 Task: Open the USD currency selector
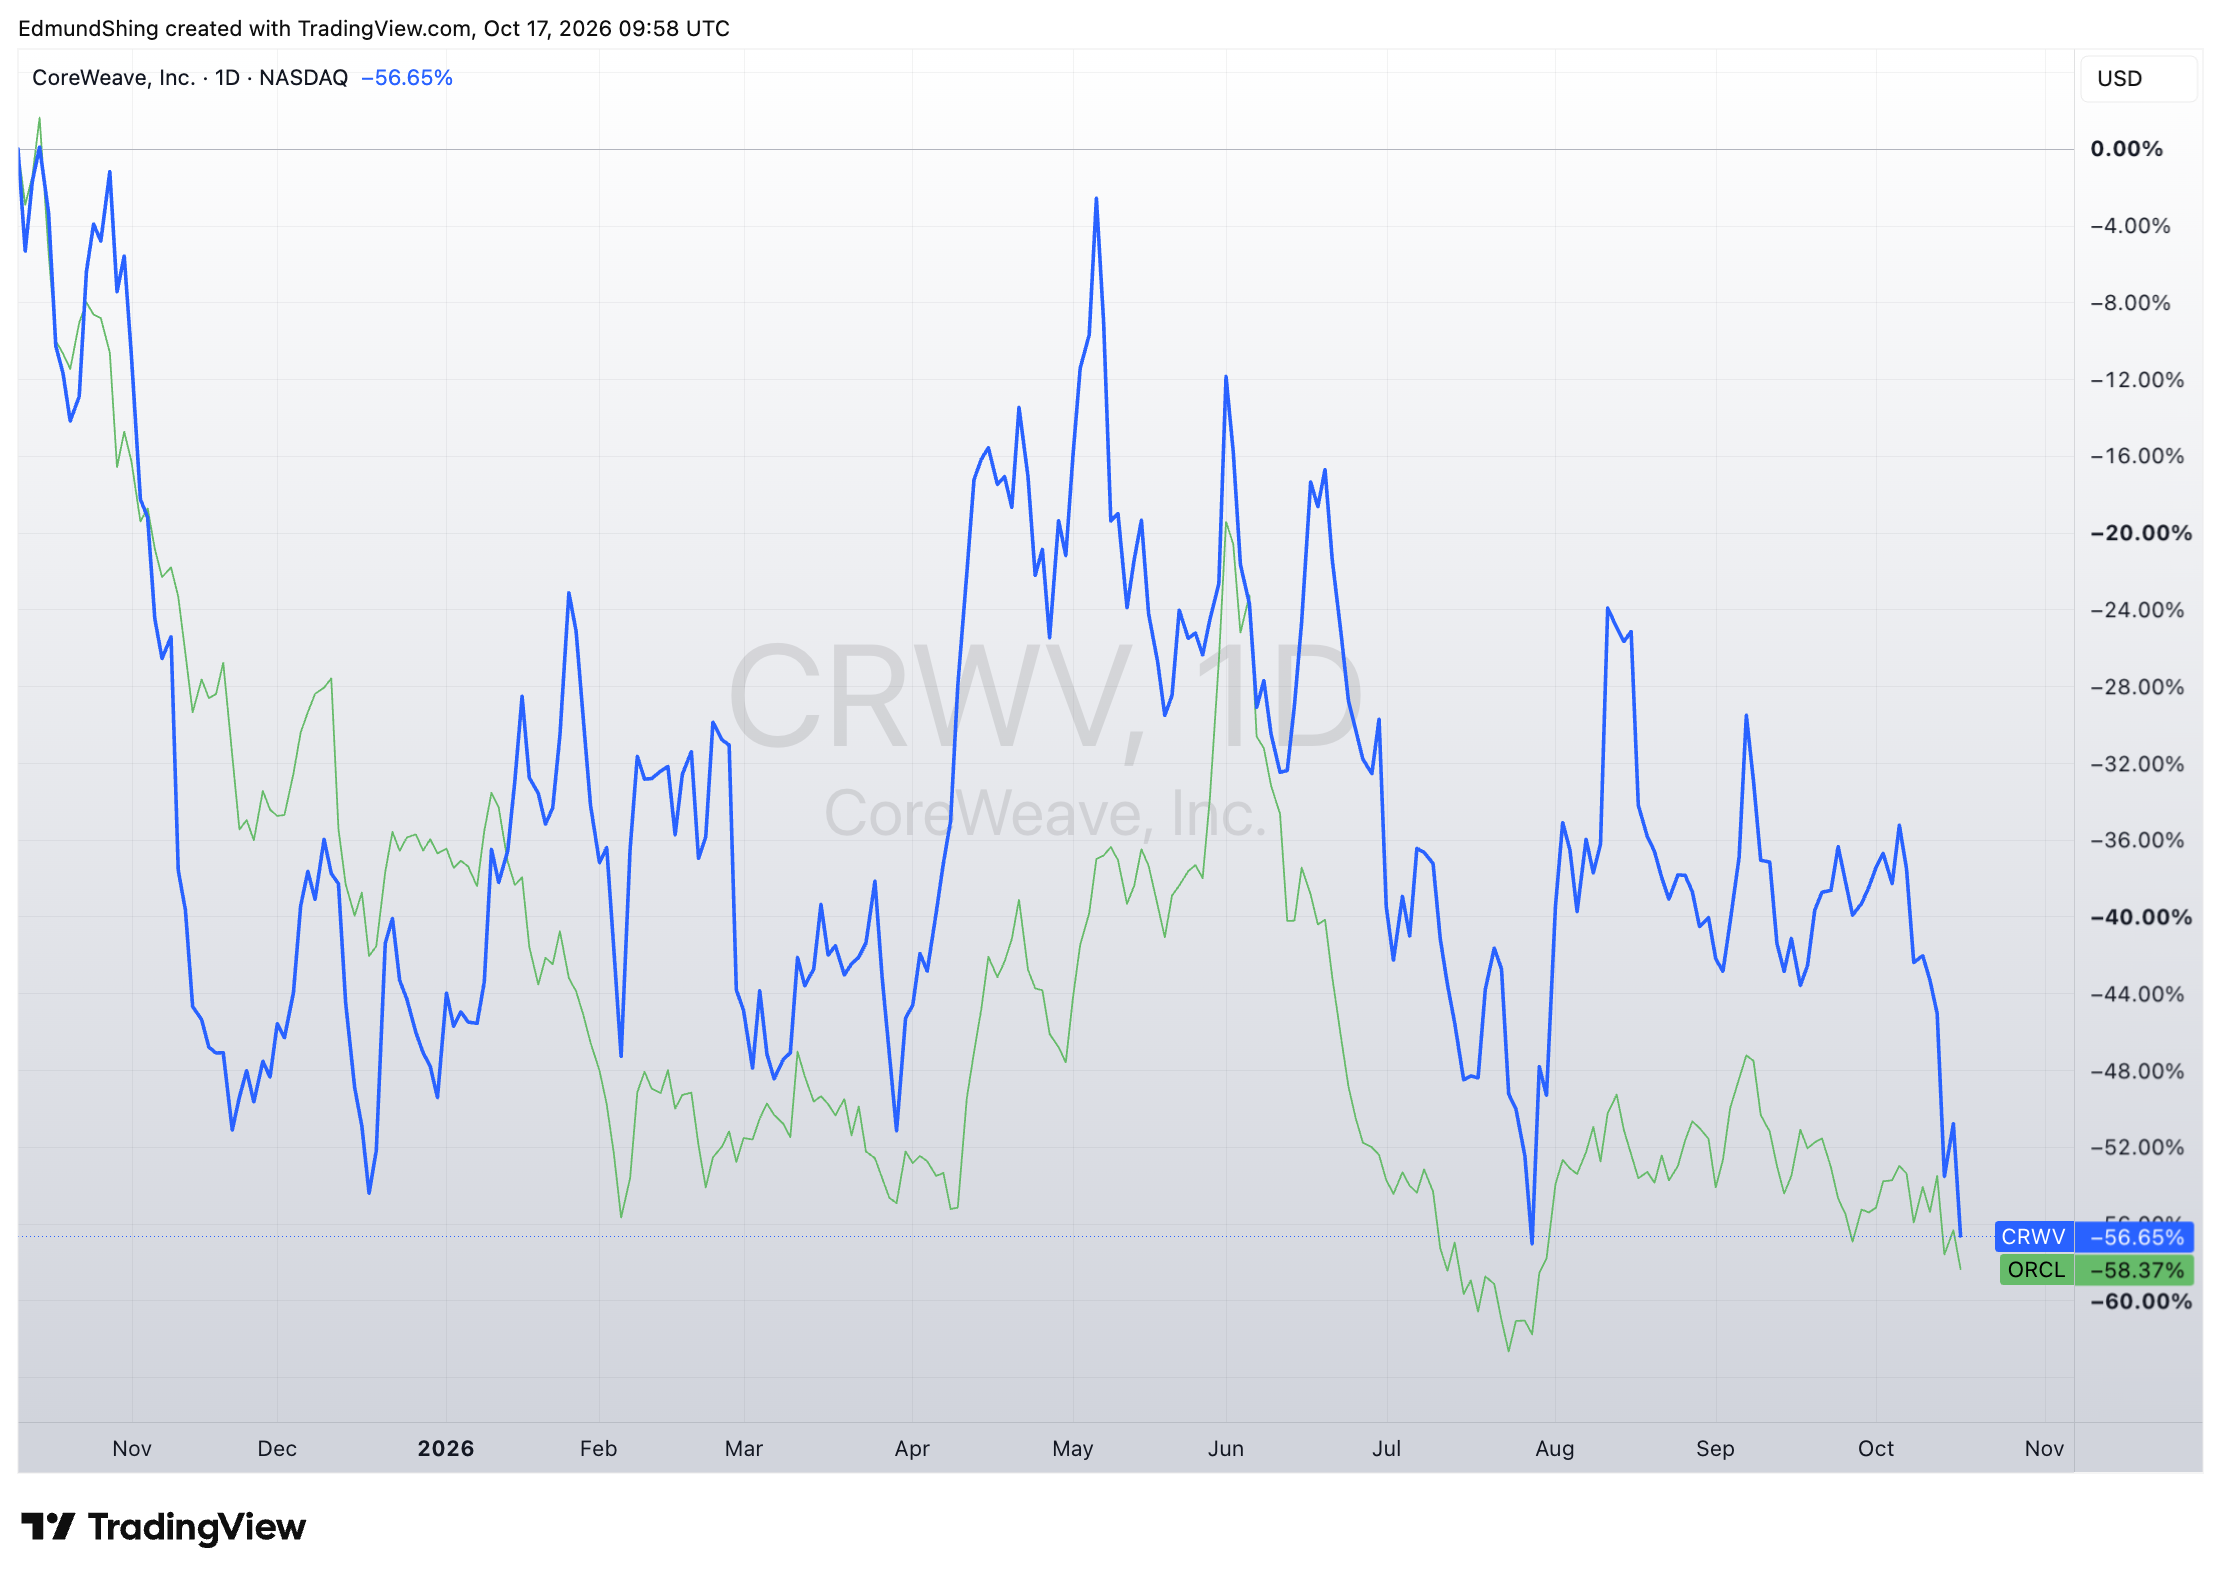pyautogui.click(x=2138, y=79)
